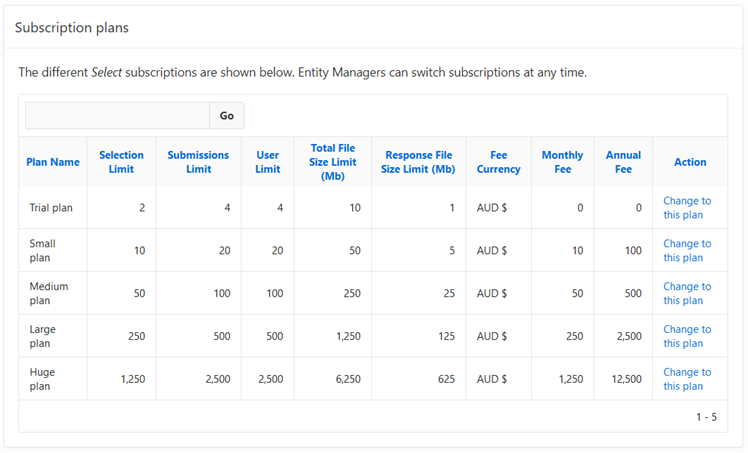This screenshot has width=748, height=453.
Task: Click the Action column header
Action: 690,162
